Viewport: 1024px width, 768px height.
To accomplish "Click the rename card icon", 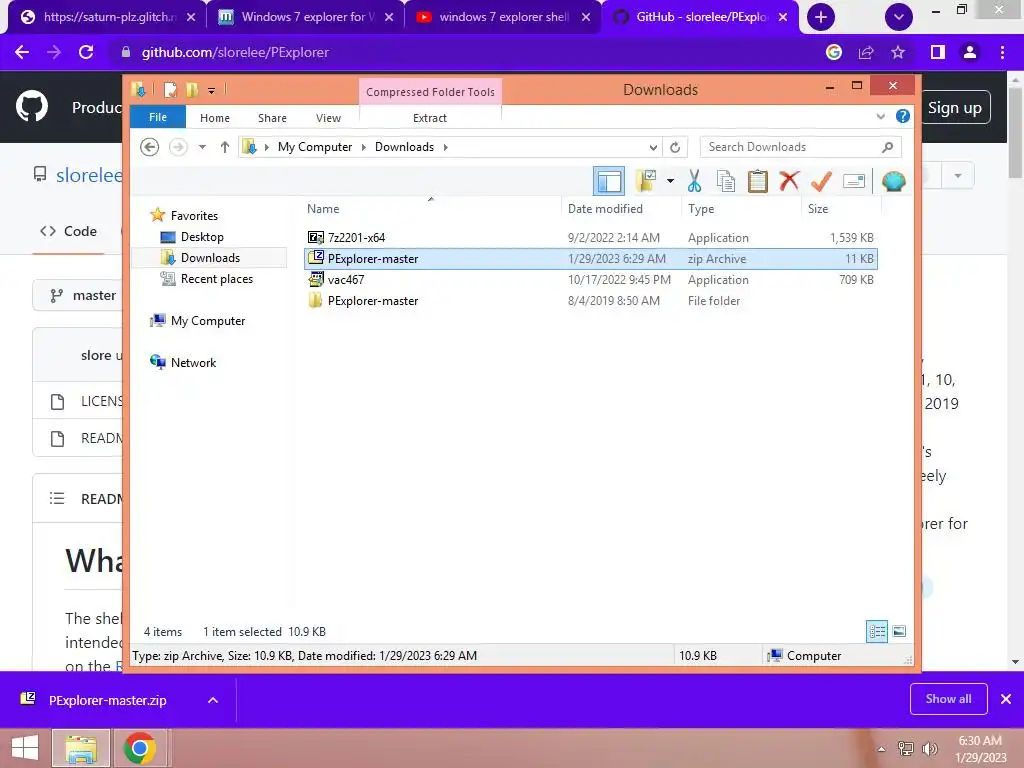I will pos(854,181).
